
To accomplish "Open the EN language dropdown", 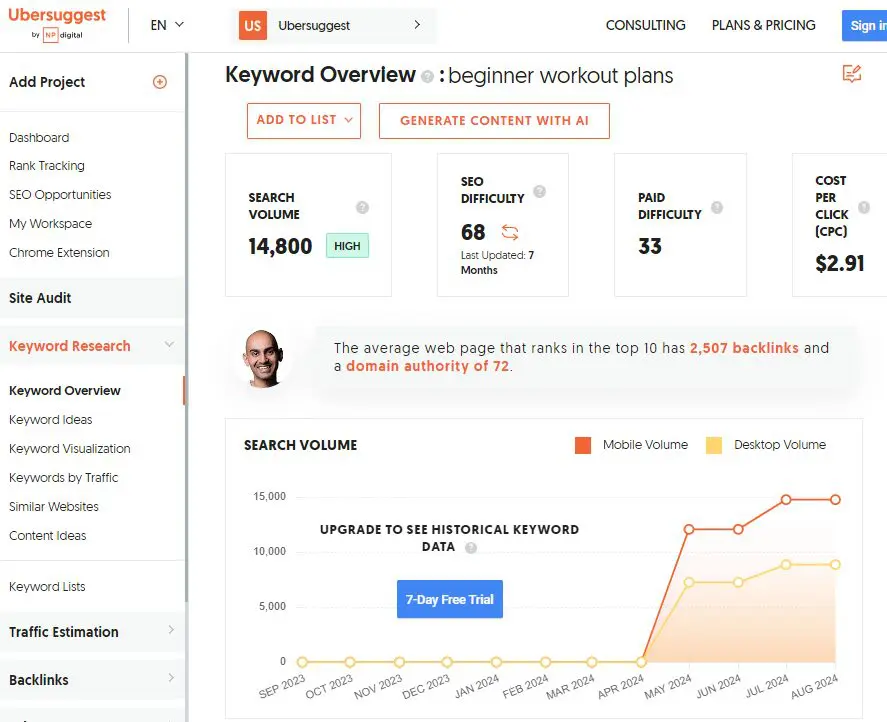I will pyautogui.click(x=167, y=25).
